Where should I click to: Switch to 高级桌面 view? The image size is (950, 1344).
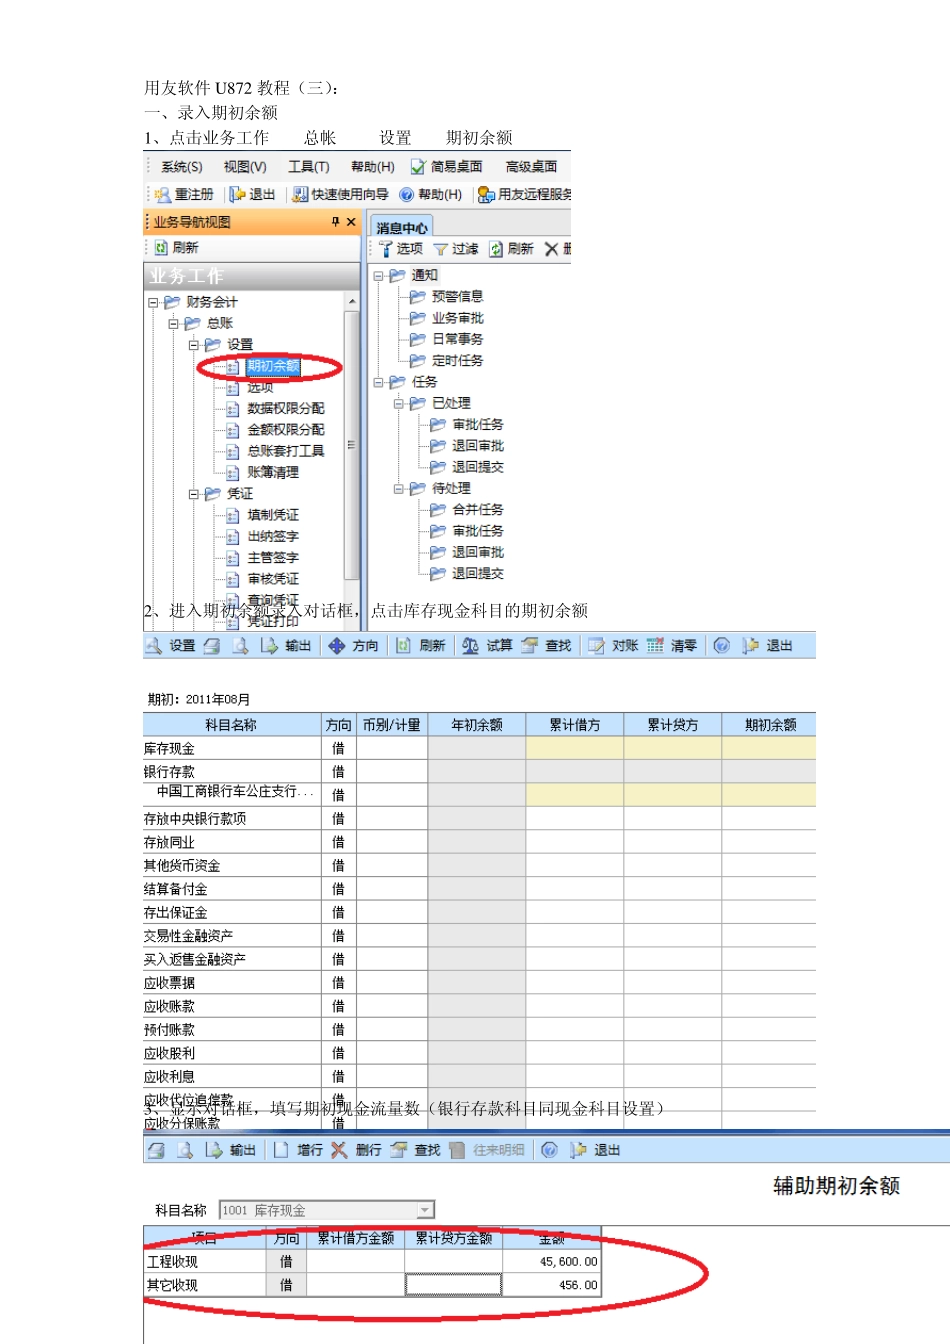click(x=531, y=167)
